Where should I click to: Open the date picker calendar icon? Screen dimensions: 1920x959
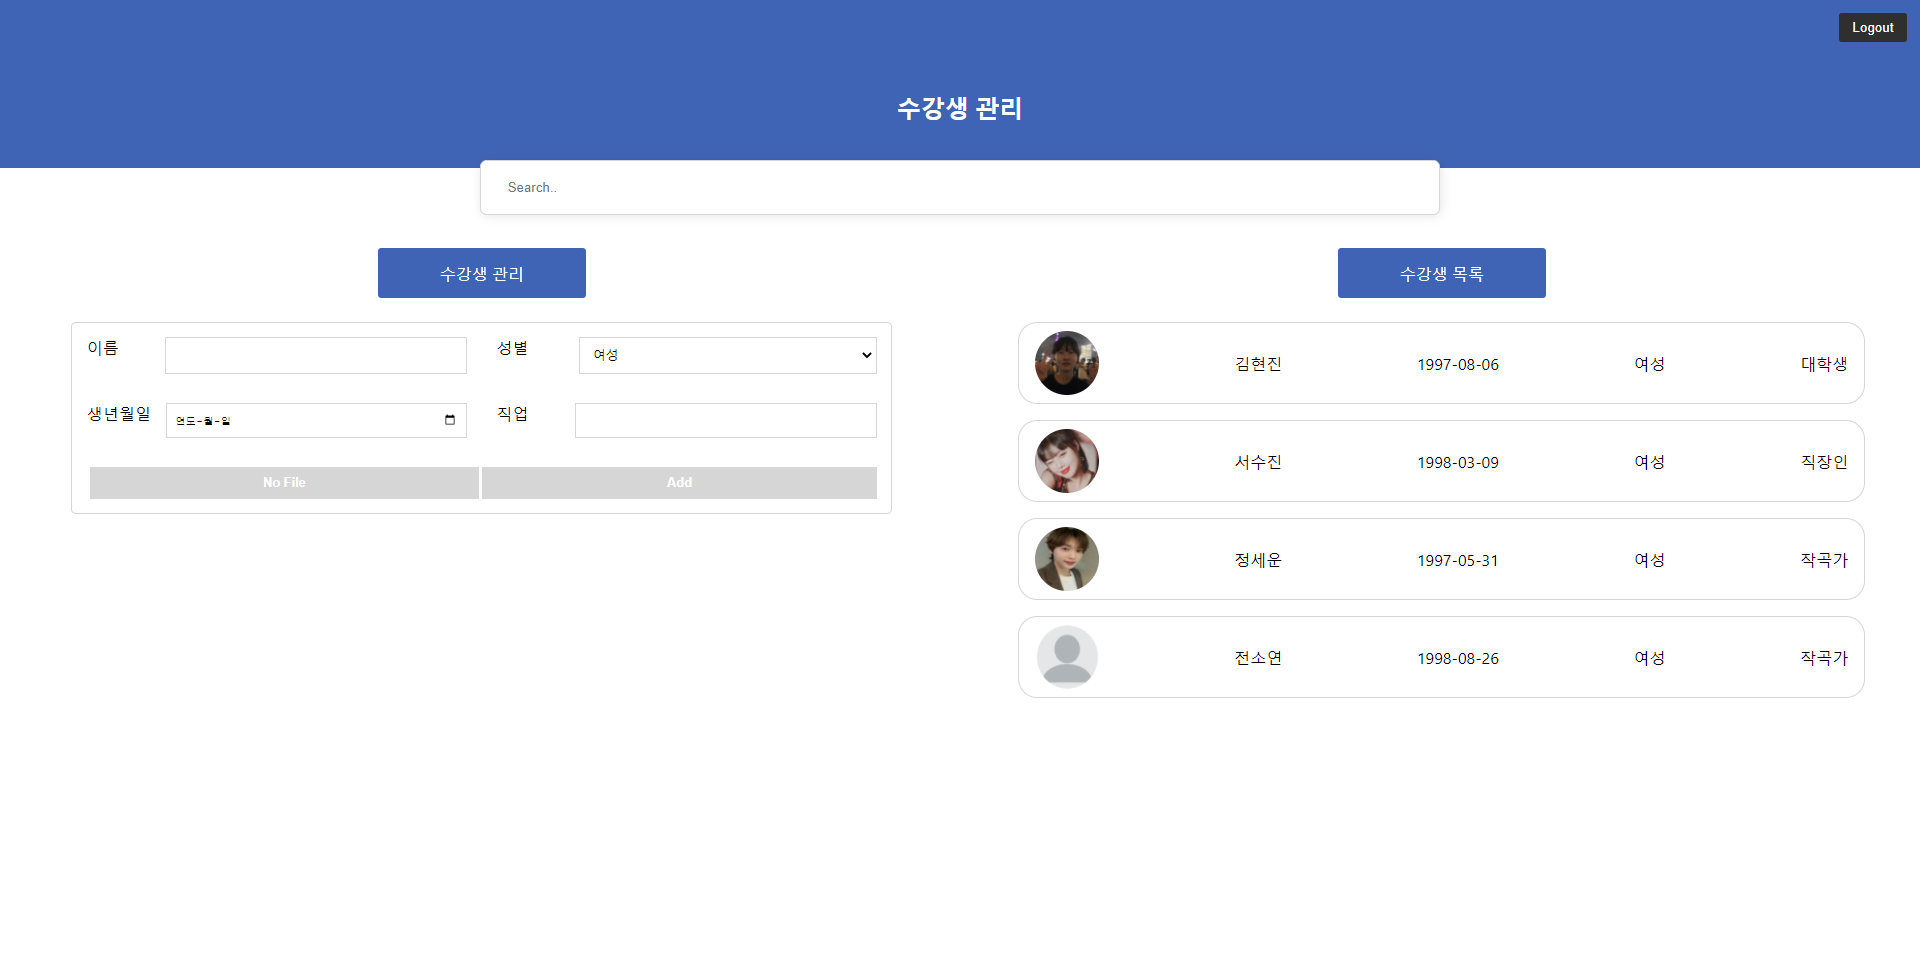pyautogui.click(x=448, y=420)
